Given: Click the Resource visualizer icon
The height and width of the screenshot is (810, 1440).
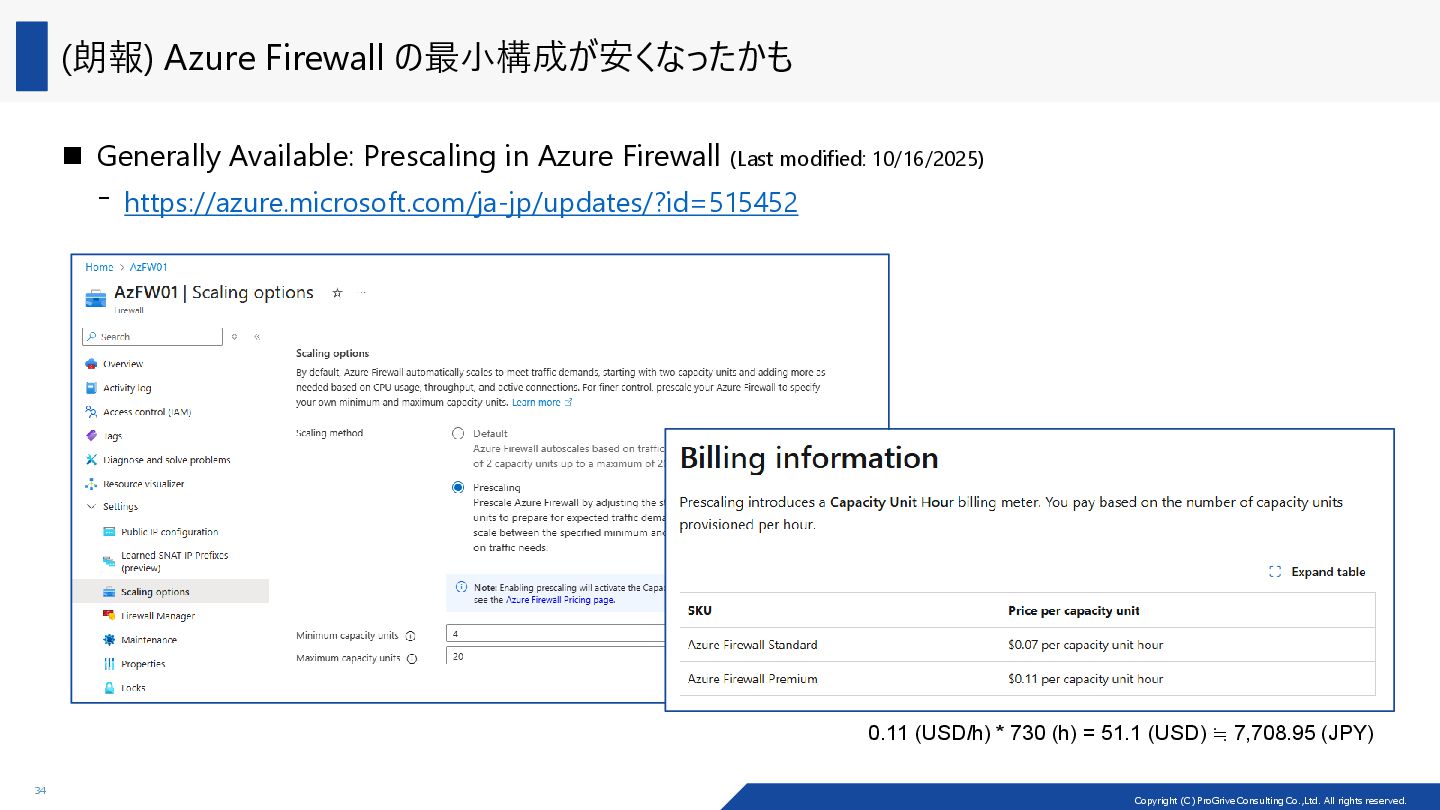Looking at the screenshot, I should point(91,484).
